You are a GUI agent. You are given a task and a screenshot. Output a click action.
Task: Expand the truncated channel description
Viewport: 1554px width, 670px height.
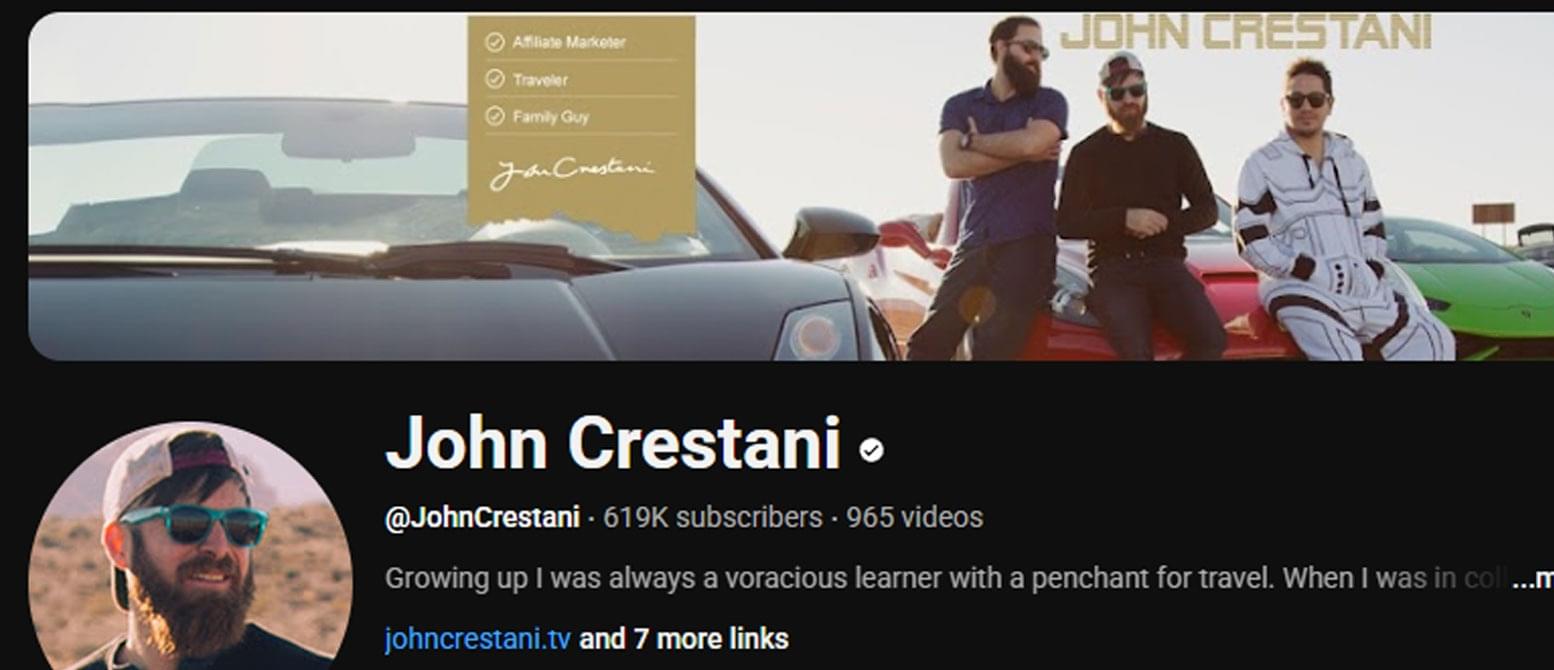[x=1532, y=578]
